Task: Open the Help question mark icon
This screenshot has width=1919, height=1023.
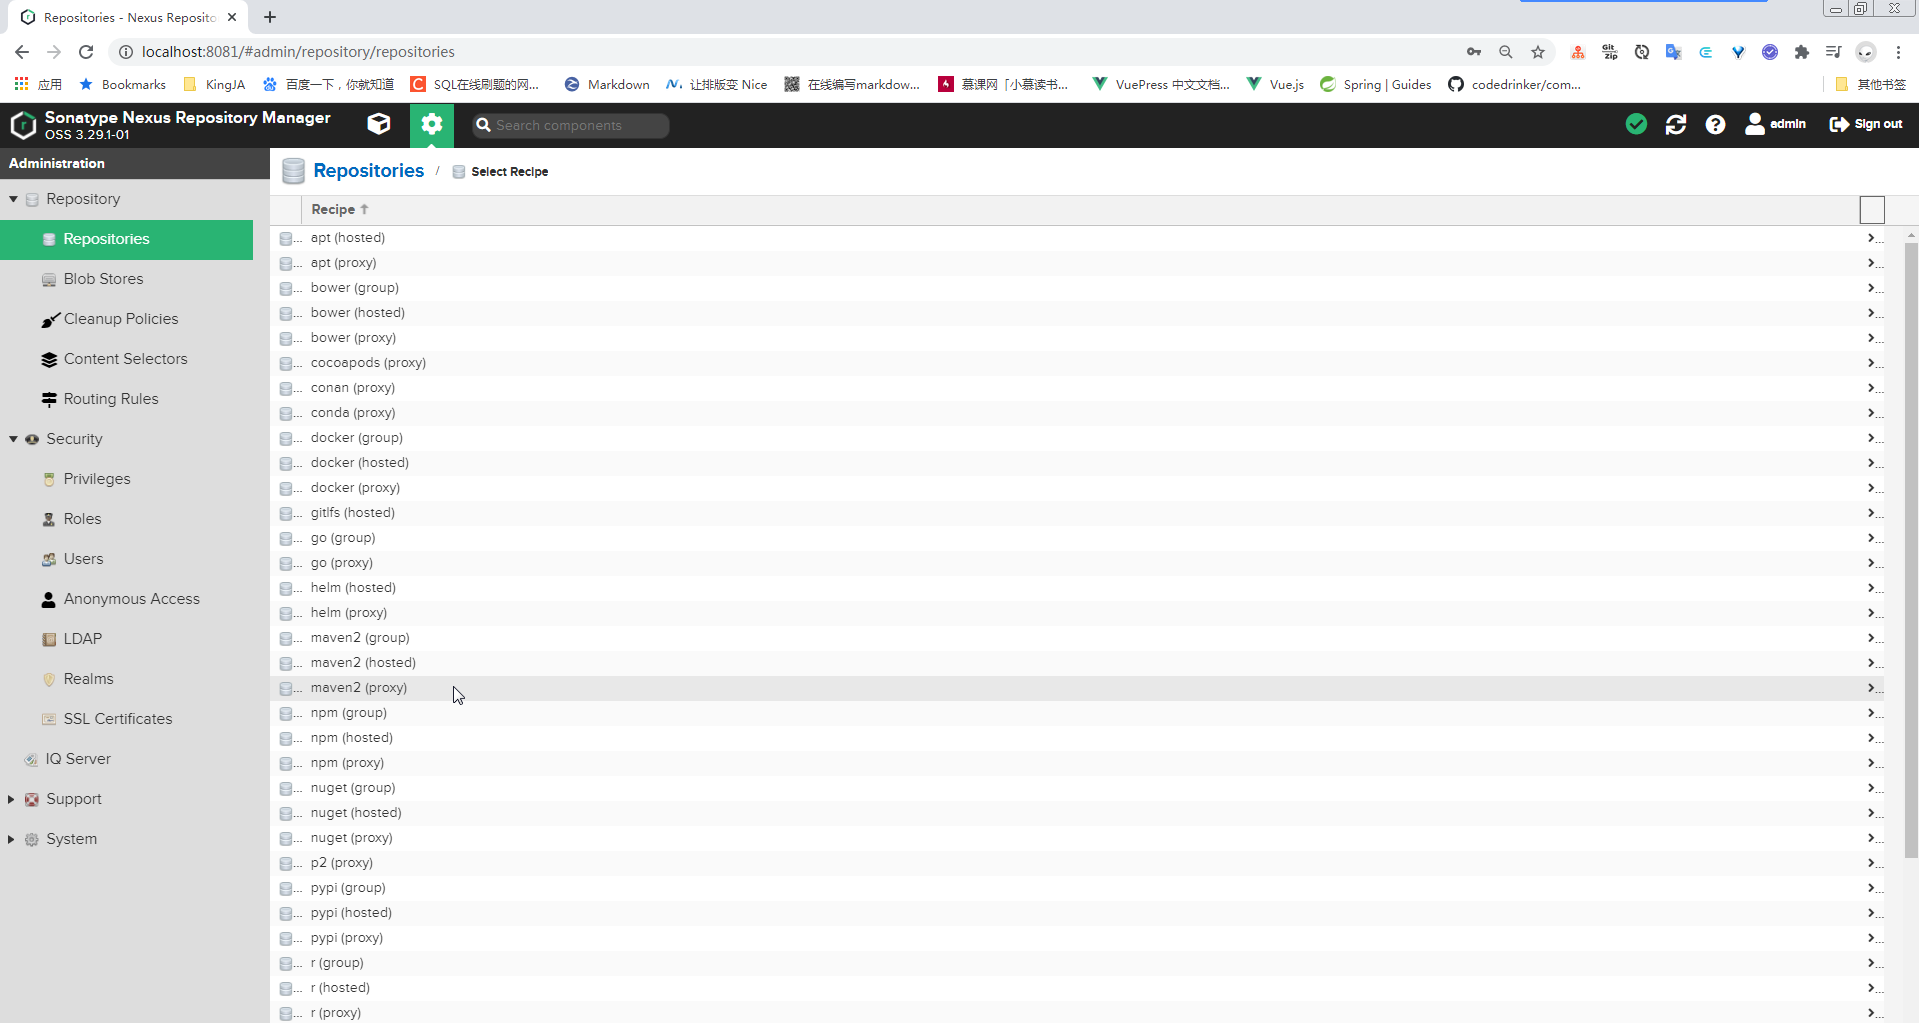Action: pyautogui.click(x=1715, y=124)
